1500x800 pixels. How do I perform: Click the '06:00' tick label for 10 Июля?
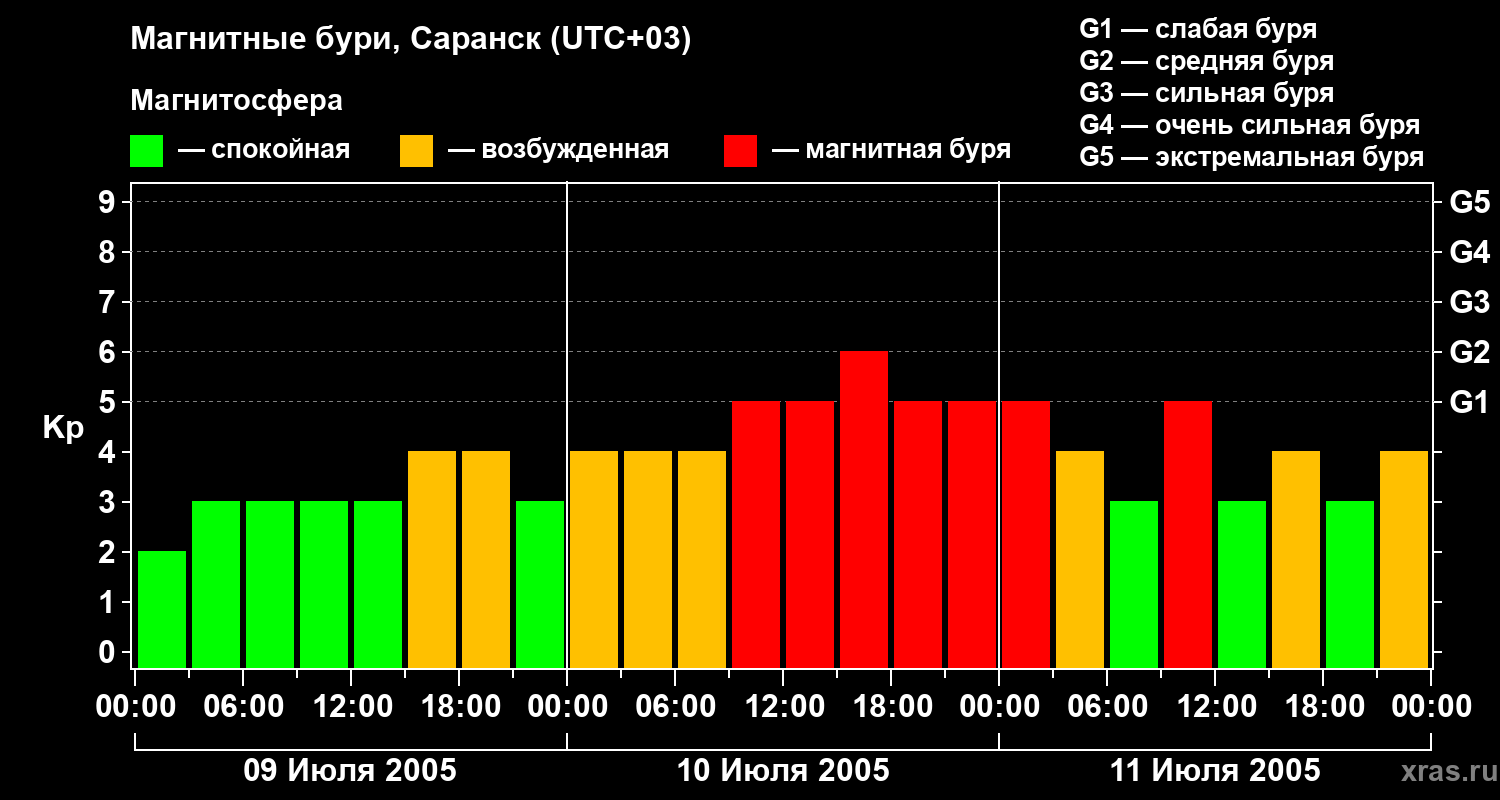click(675, 707)
